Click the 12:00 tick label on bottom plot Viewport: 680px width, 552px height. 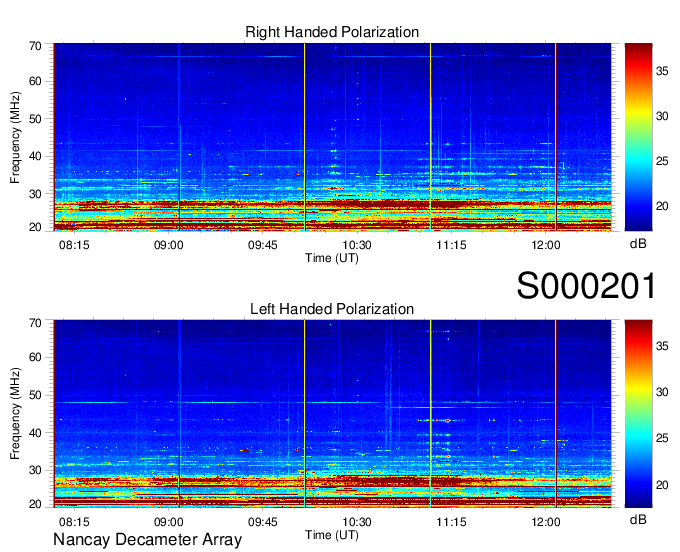click(546, 522)
